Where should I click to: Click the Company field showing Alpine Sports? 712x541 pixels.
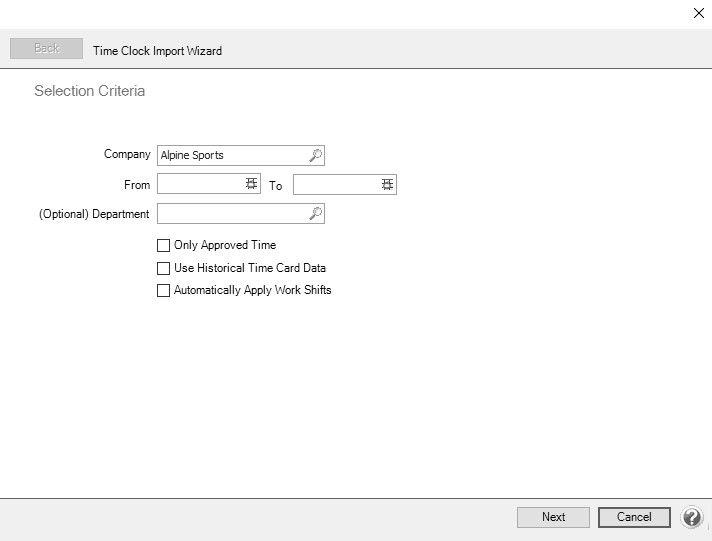point(232,156)
